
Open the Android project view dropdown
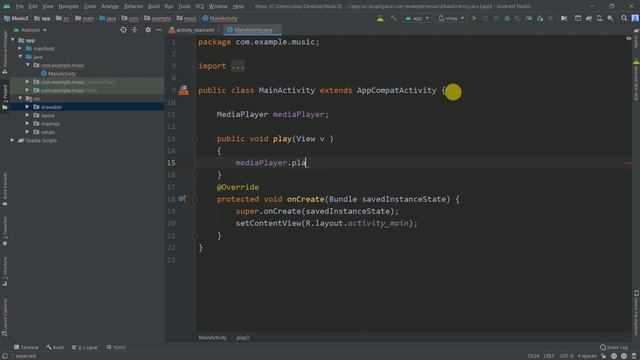coord(30,30)
